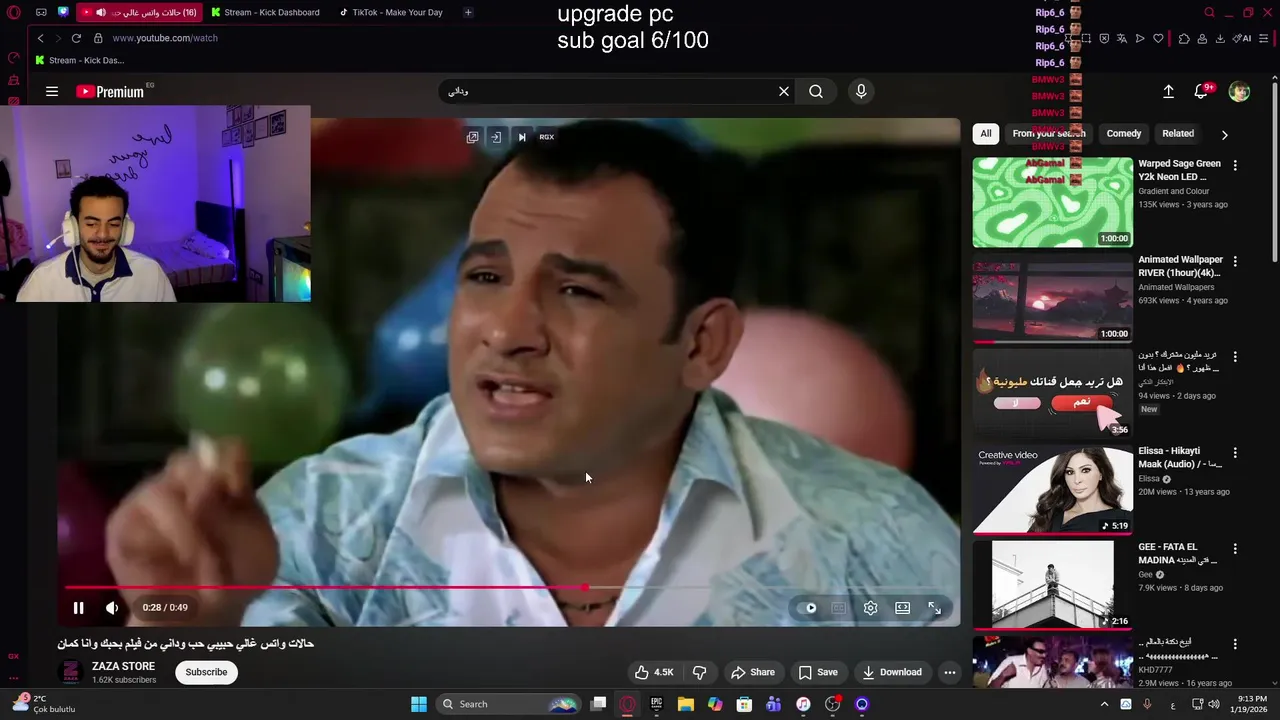The height and width of the screenshot is (720, 1280).
Task: Open the YouTube guide hamburger menu
Action: 52,91
